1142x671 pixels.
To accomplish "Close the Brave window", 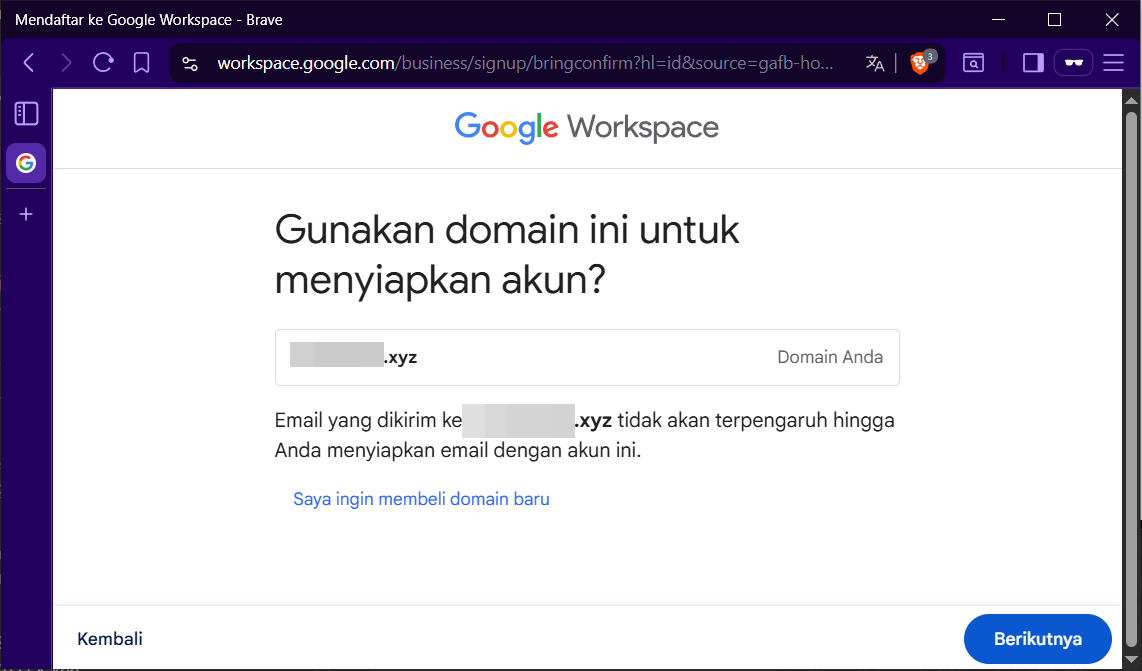I will [1111, 20].
